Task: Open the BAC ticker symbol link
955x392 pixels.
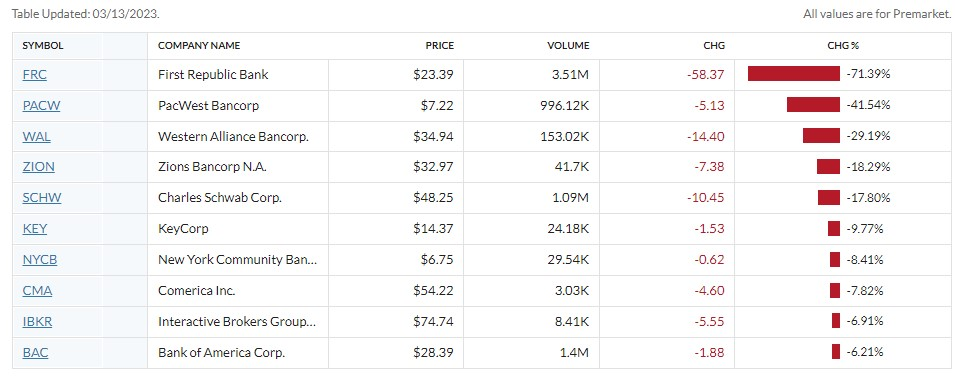Action: [35, 352]
